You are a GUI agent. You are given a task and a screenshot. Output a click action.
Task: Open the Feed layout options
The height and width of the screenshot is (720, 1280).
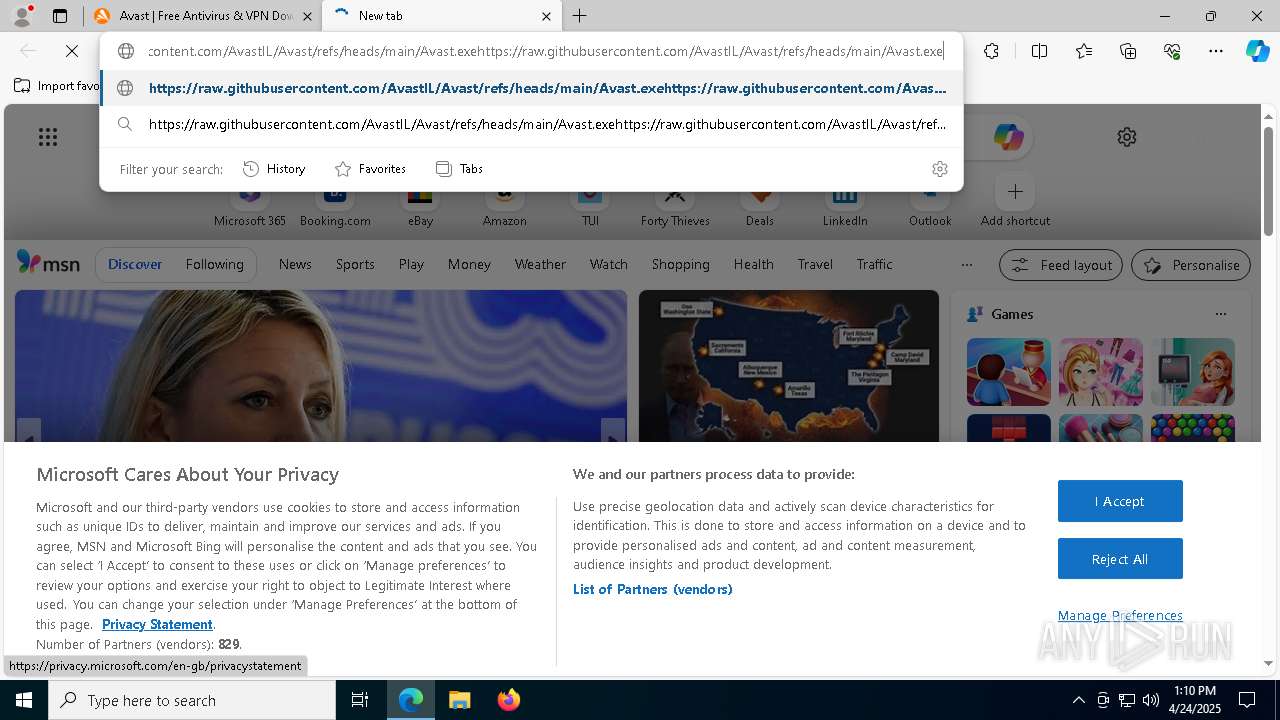coord(1062,265)
